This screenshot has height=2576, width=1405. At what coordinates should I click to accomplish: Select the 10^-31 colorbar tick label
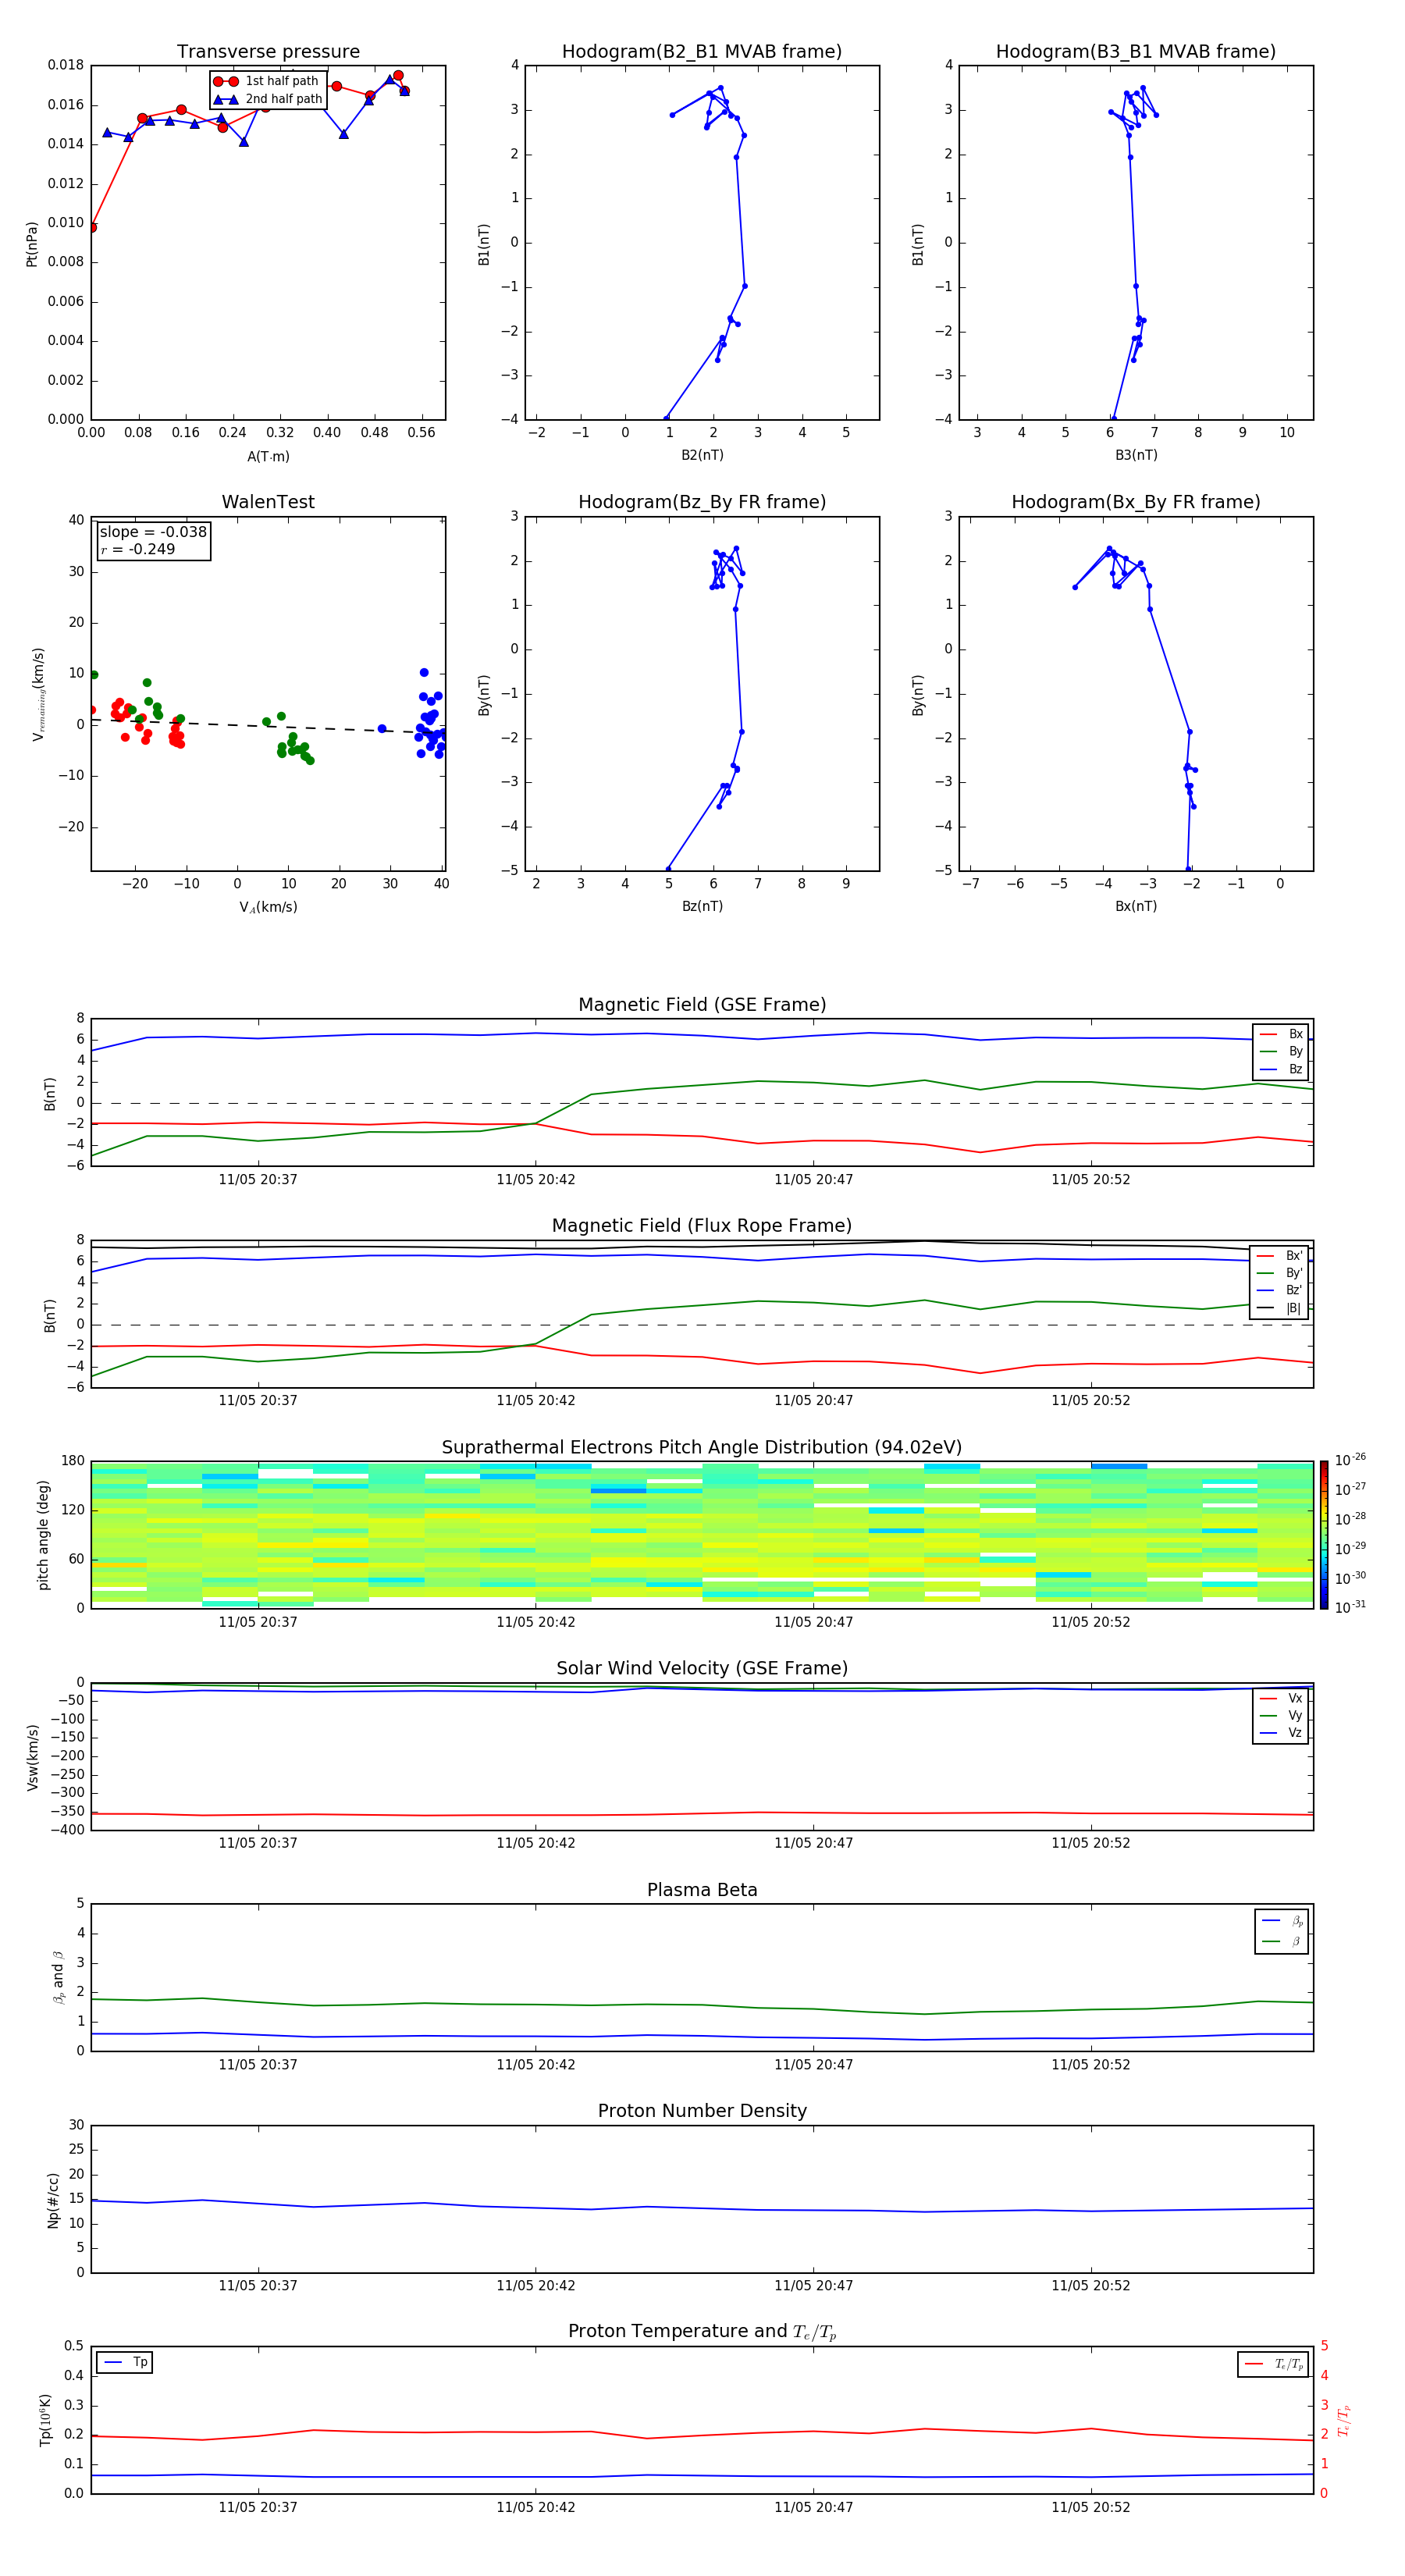coord(1350,1607)
